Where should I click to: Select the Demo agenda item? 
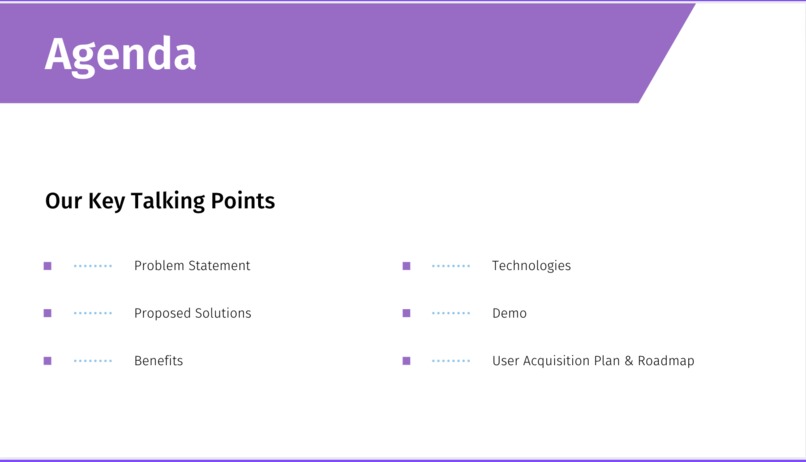coord(509,313)
